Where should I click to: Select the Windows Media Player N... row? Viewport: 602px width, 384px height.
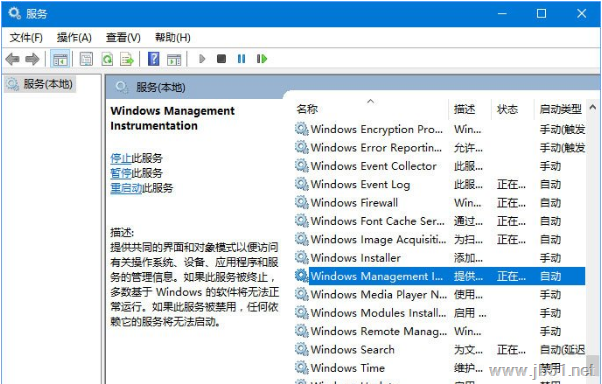[440, 295]
